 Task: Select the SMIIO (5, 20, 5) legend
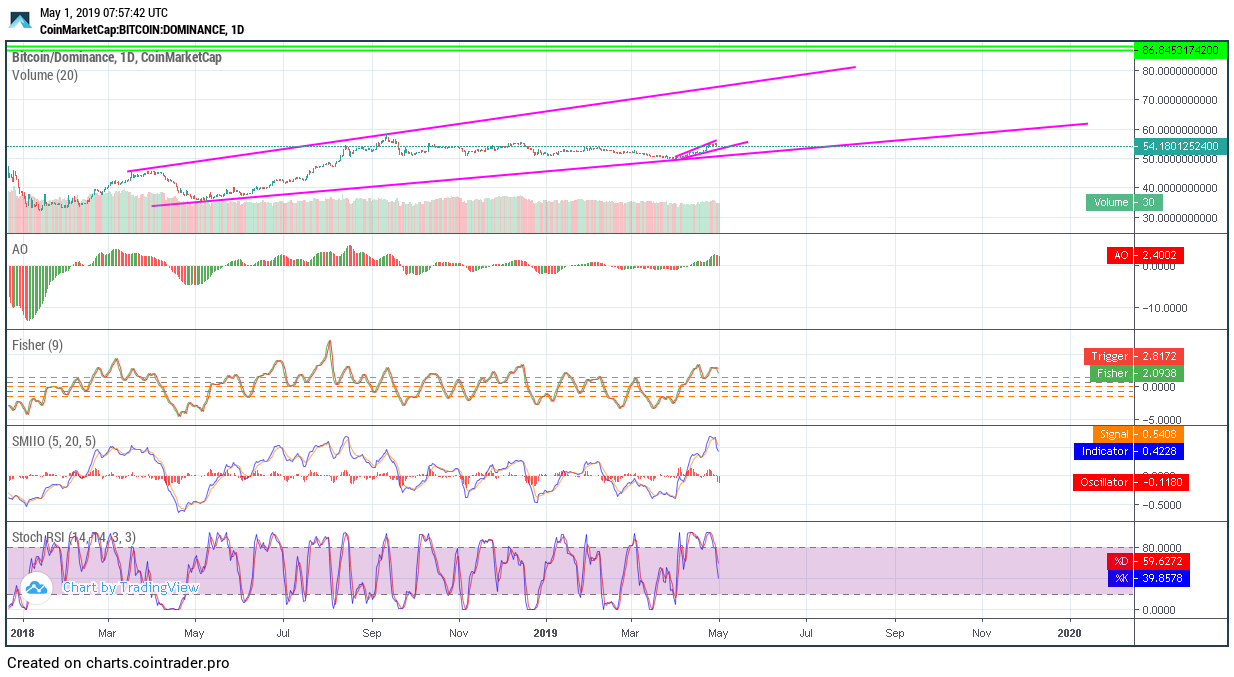[54, 441]
